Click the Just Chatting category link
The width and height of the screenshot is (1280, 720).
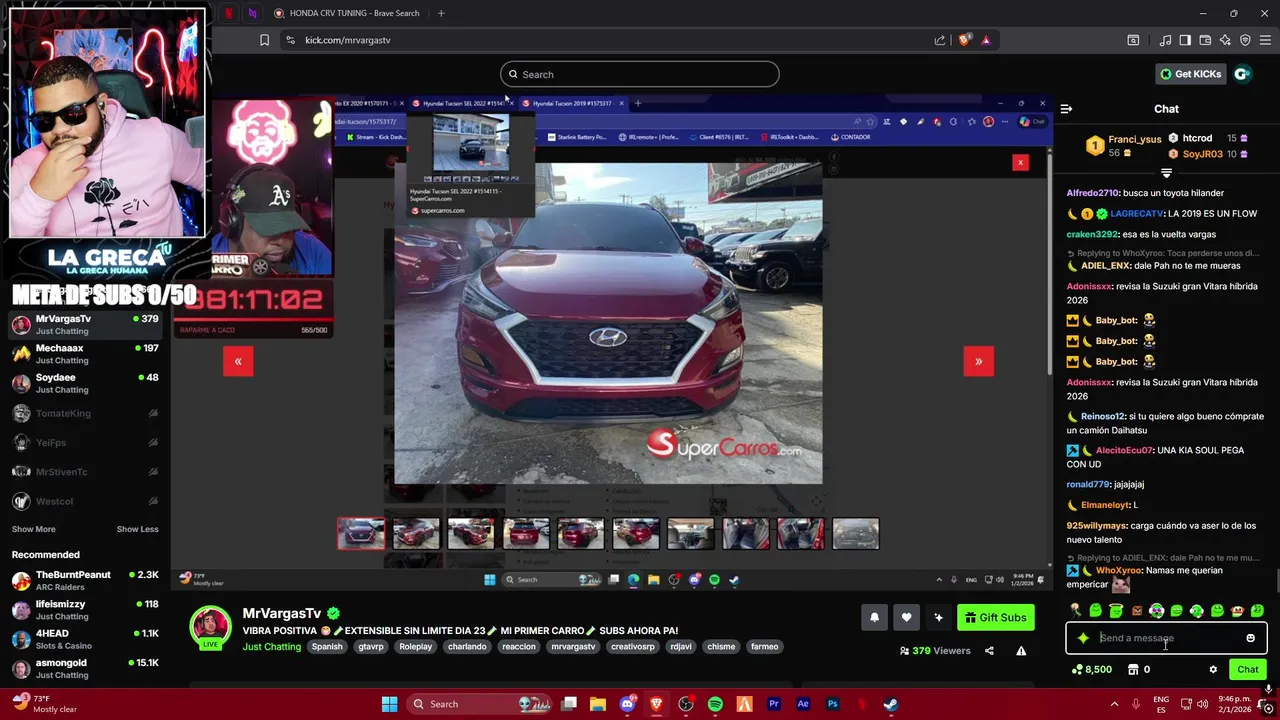pyautogui.click(x=271, y=647)
